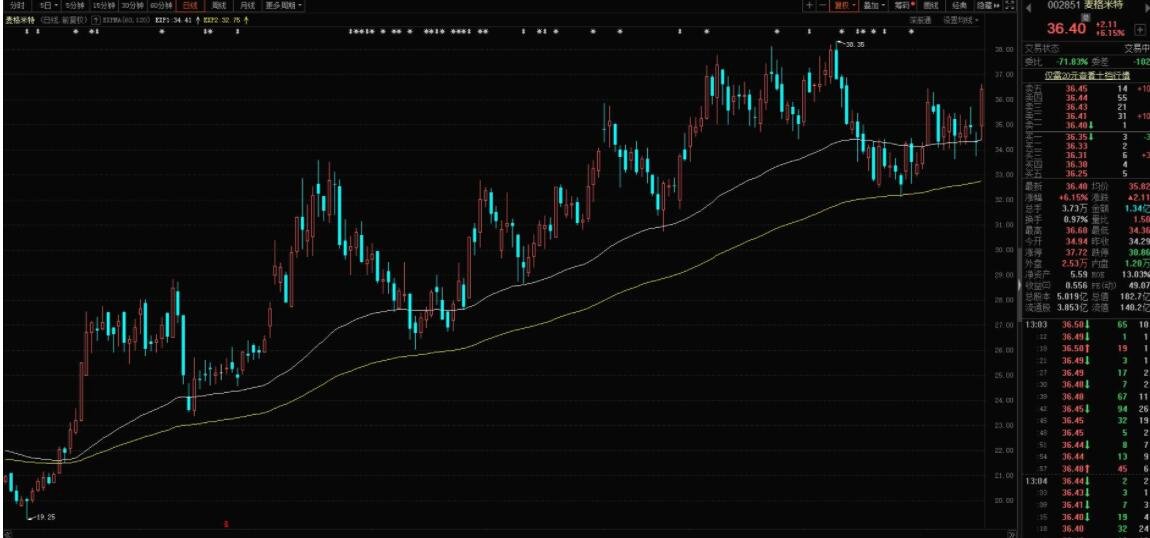Switch to 周线 weekly chart tab

coord(219,5)
